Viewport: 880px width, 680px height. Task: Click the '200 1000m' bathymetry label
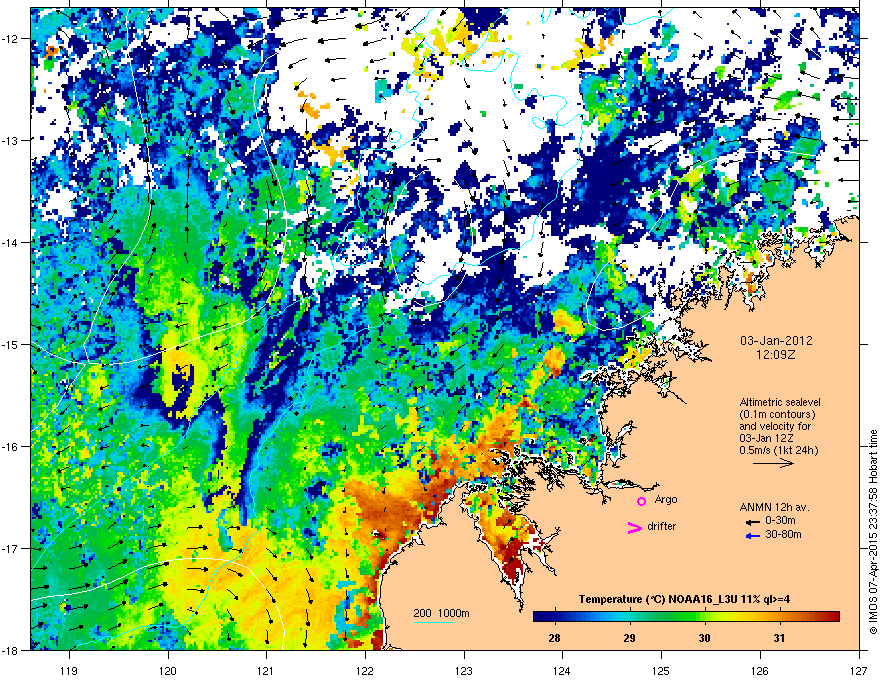441,613
